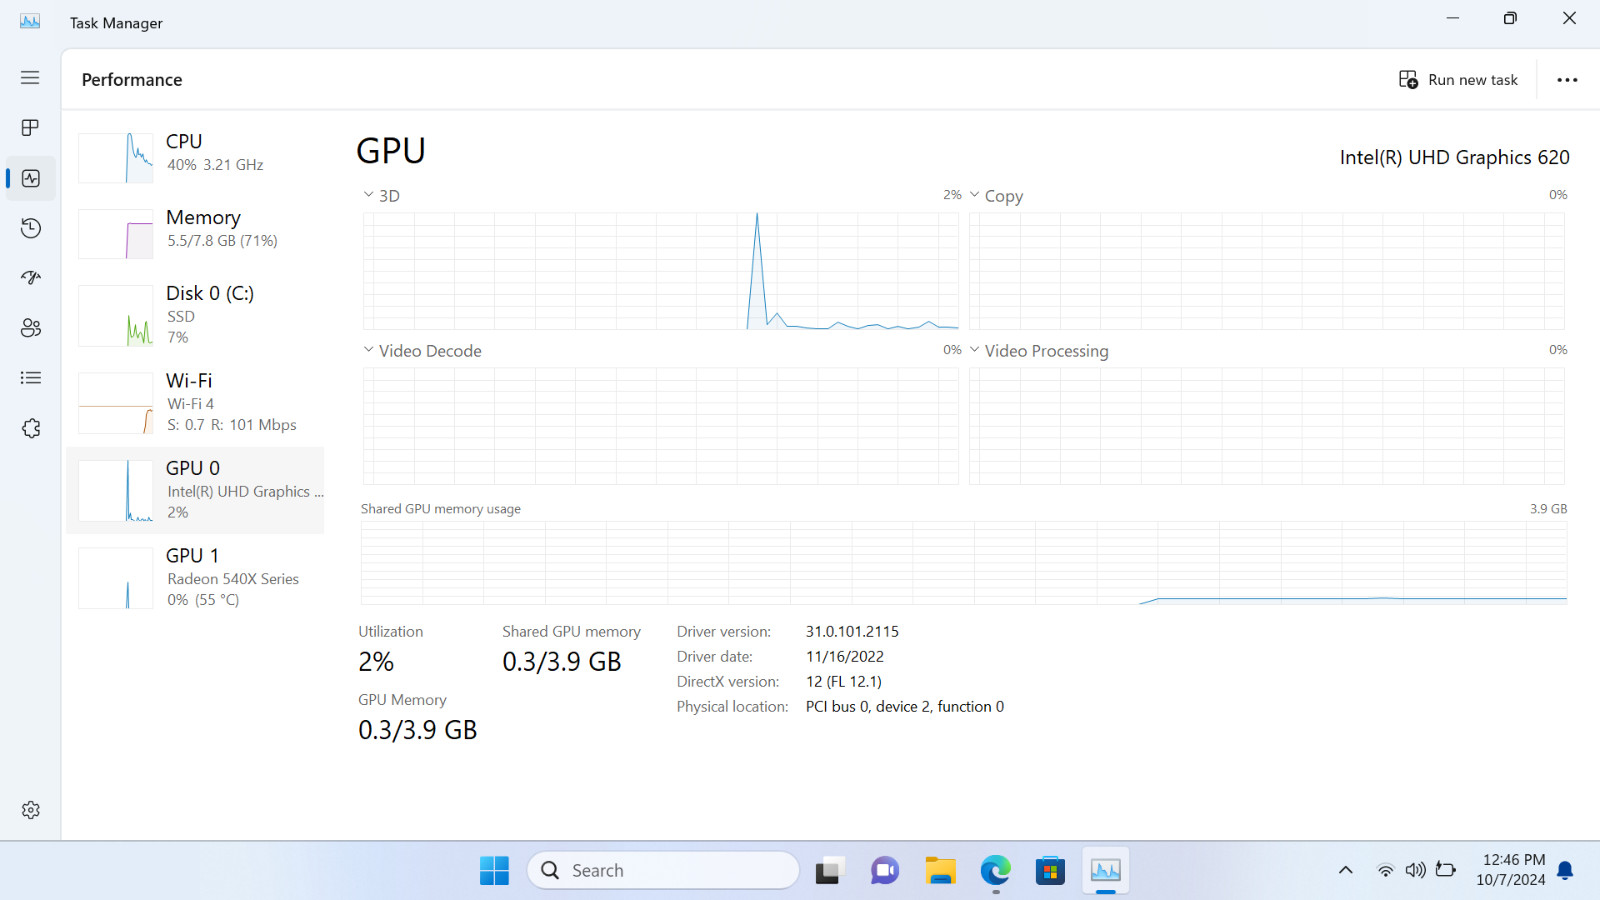
Task: Click the Utilization 2% value
Action: [376, 662]
